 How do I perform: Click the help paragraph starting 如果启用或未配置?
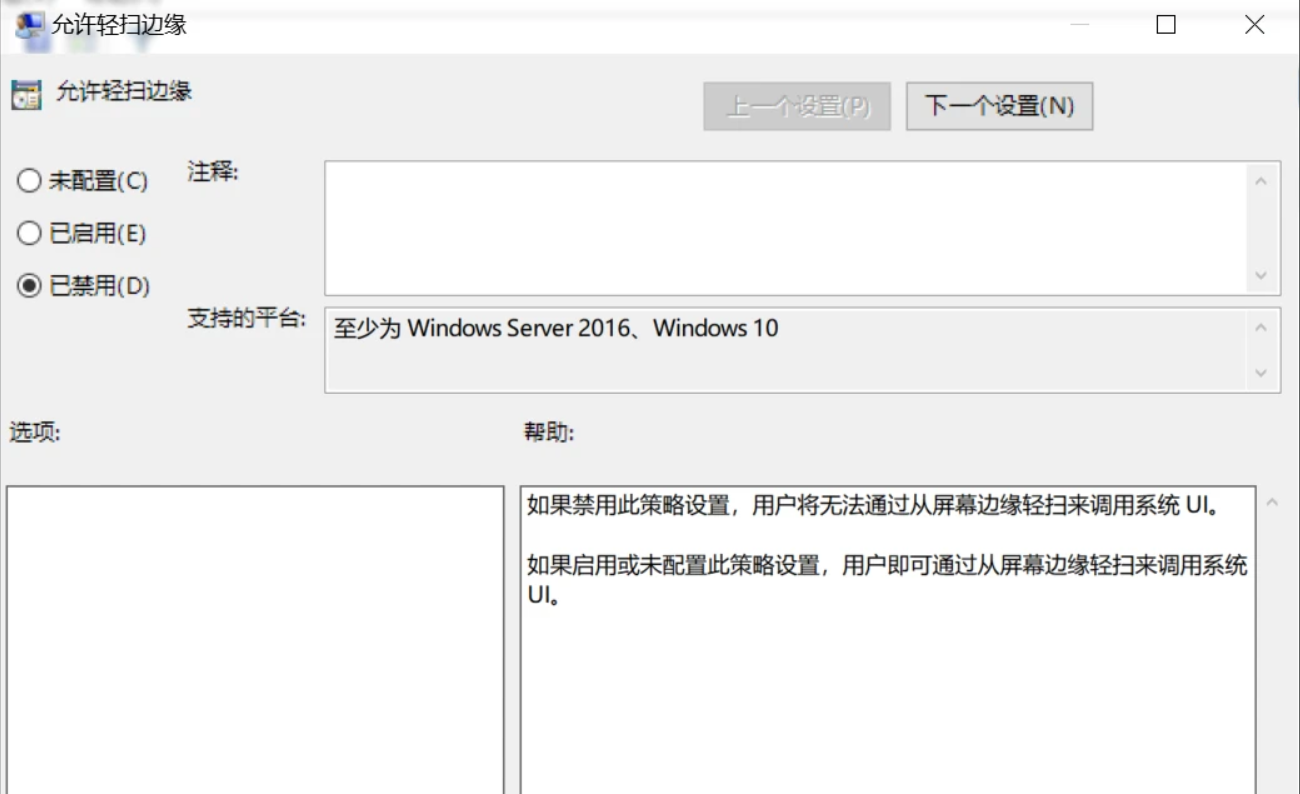pyautogui.click(x=887, y=581)
